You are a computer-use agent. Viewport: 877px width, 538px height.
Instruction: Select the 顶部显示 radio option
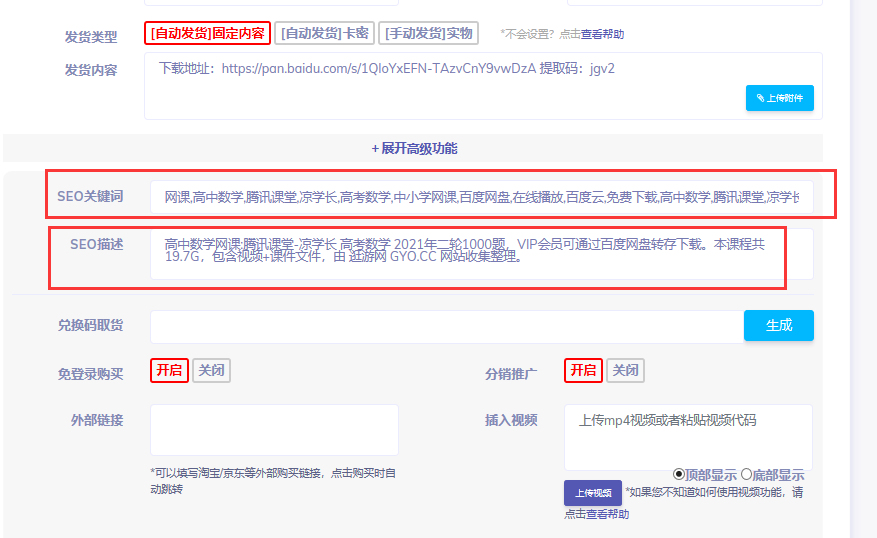point(680,475)
